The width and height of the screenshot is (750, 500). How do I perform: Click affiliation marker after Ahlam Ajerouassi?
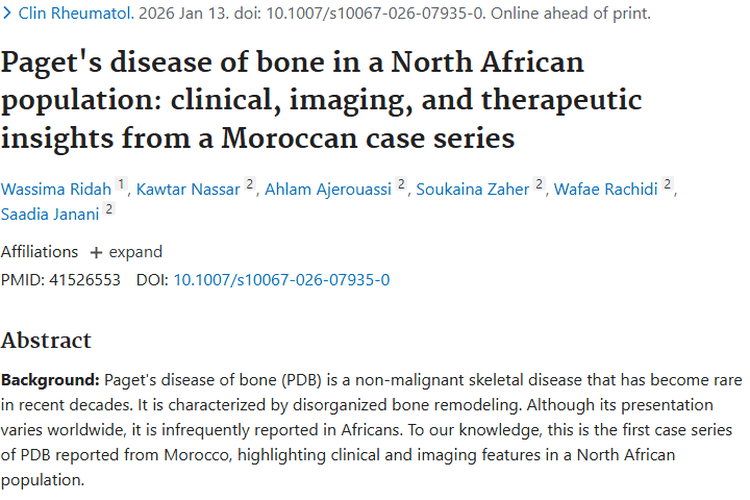pos(401,186)
